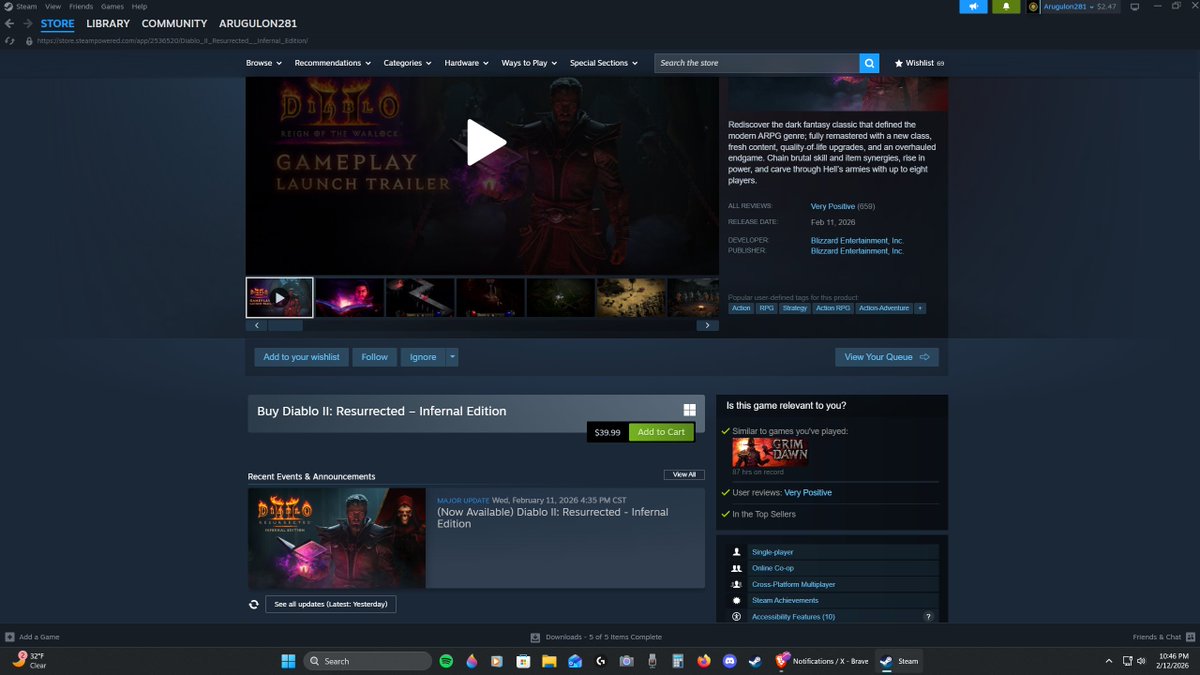
Task: Expand the Recommendations dropdown
Action: click(333, 63)
